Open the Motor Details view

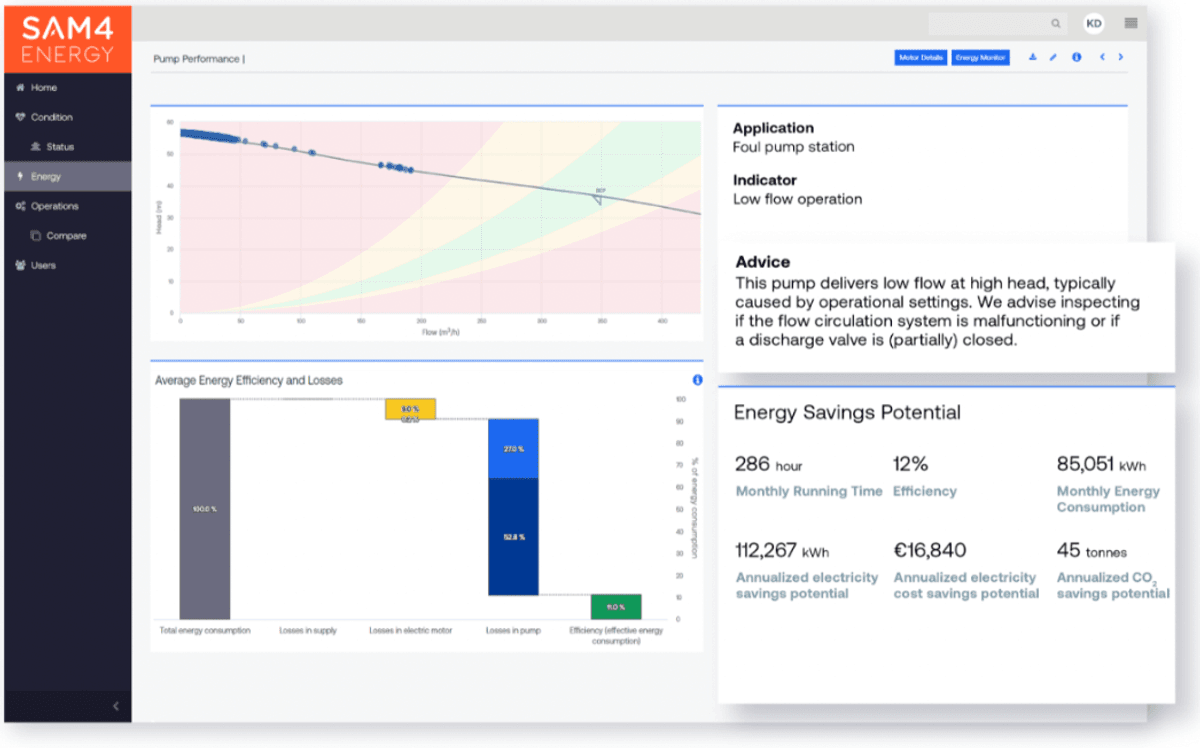(x=921, y=58)
